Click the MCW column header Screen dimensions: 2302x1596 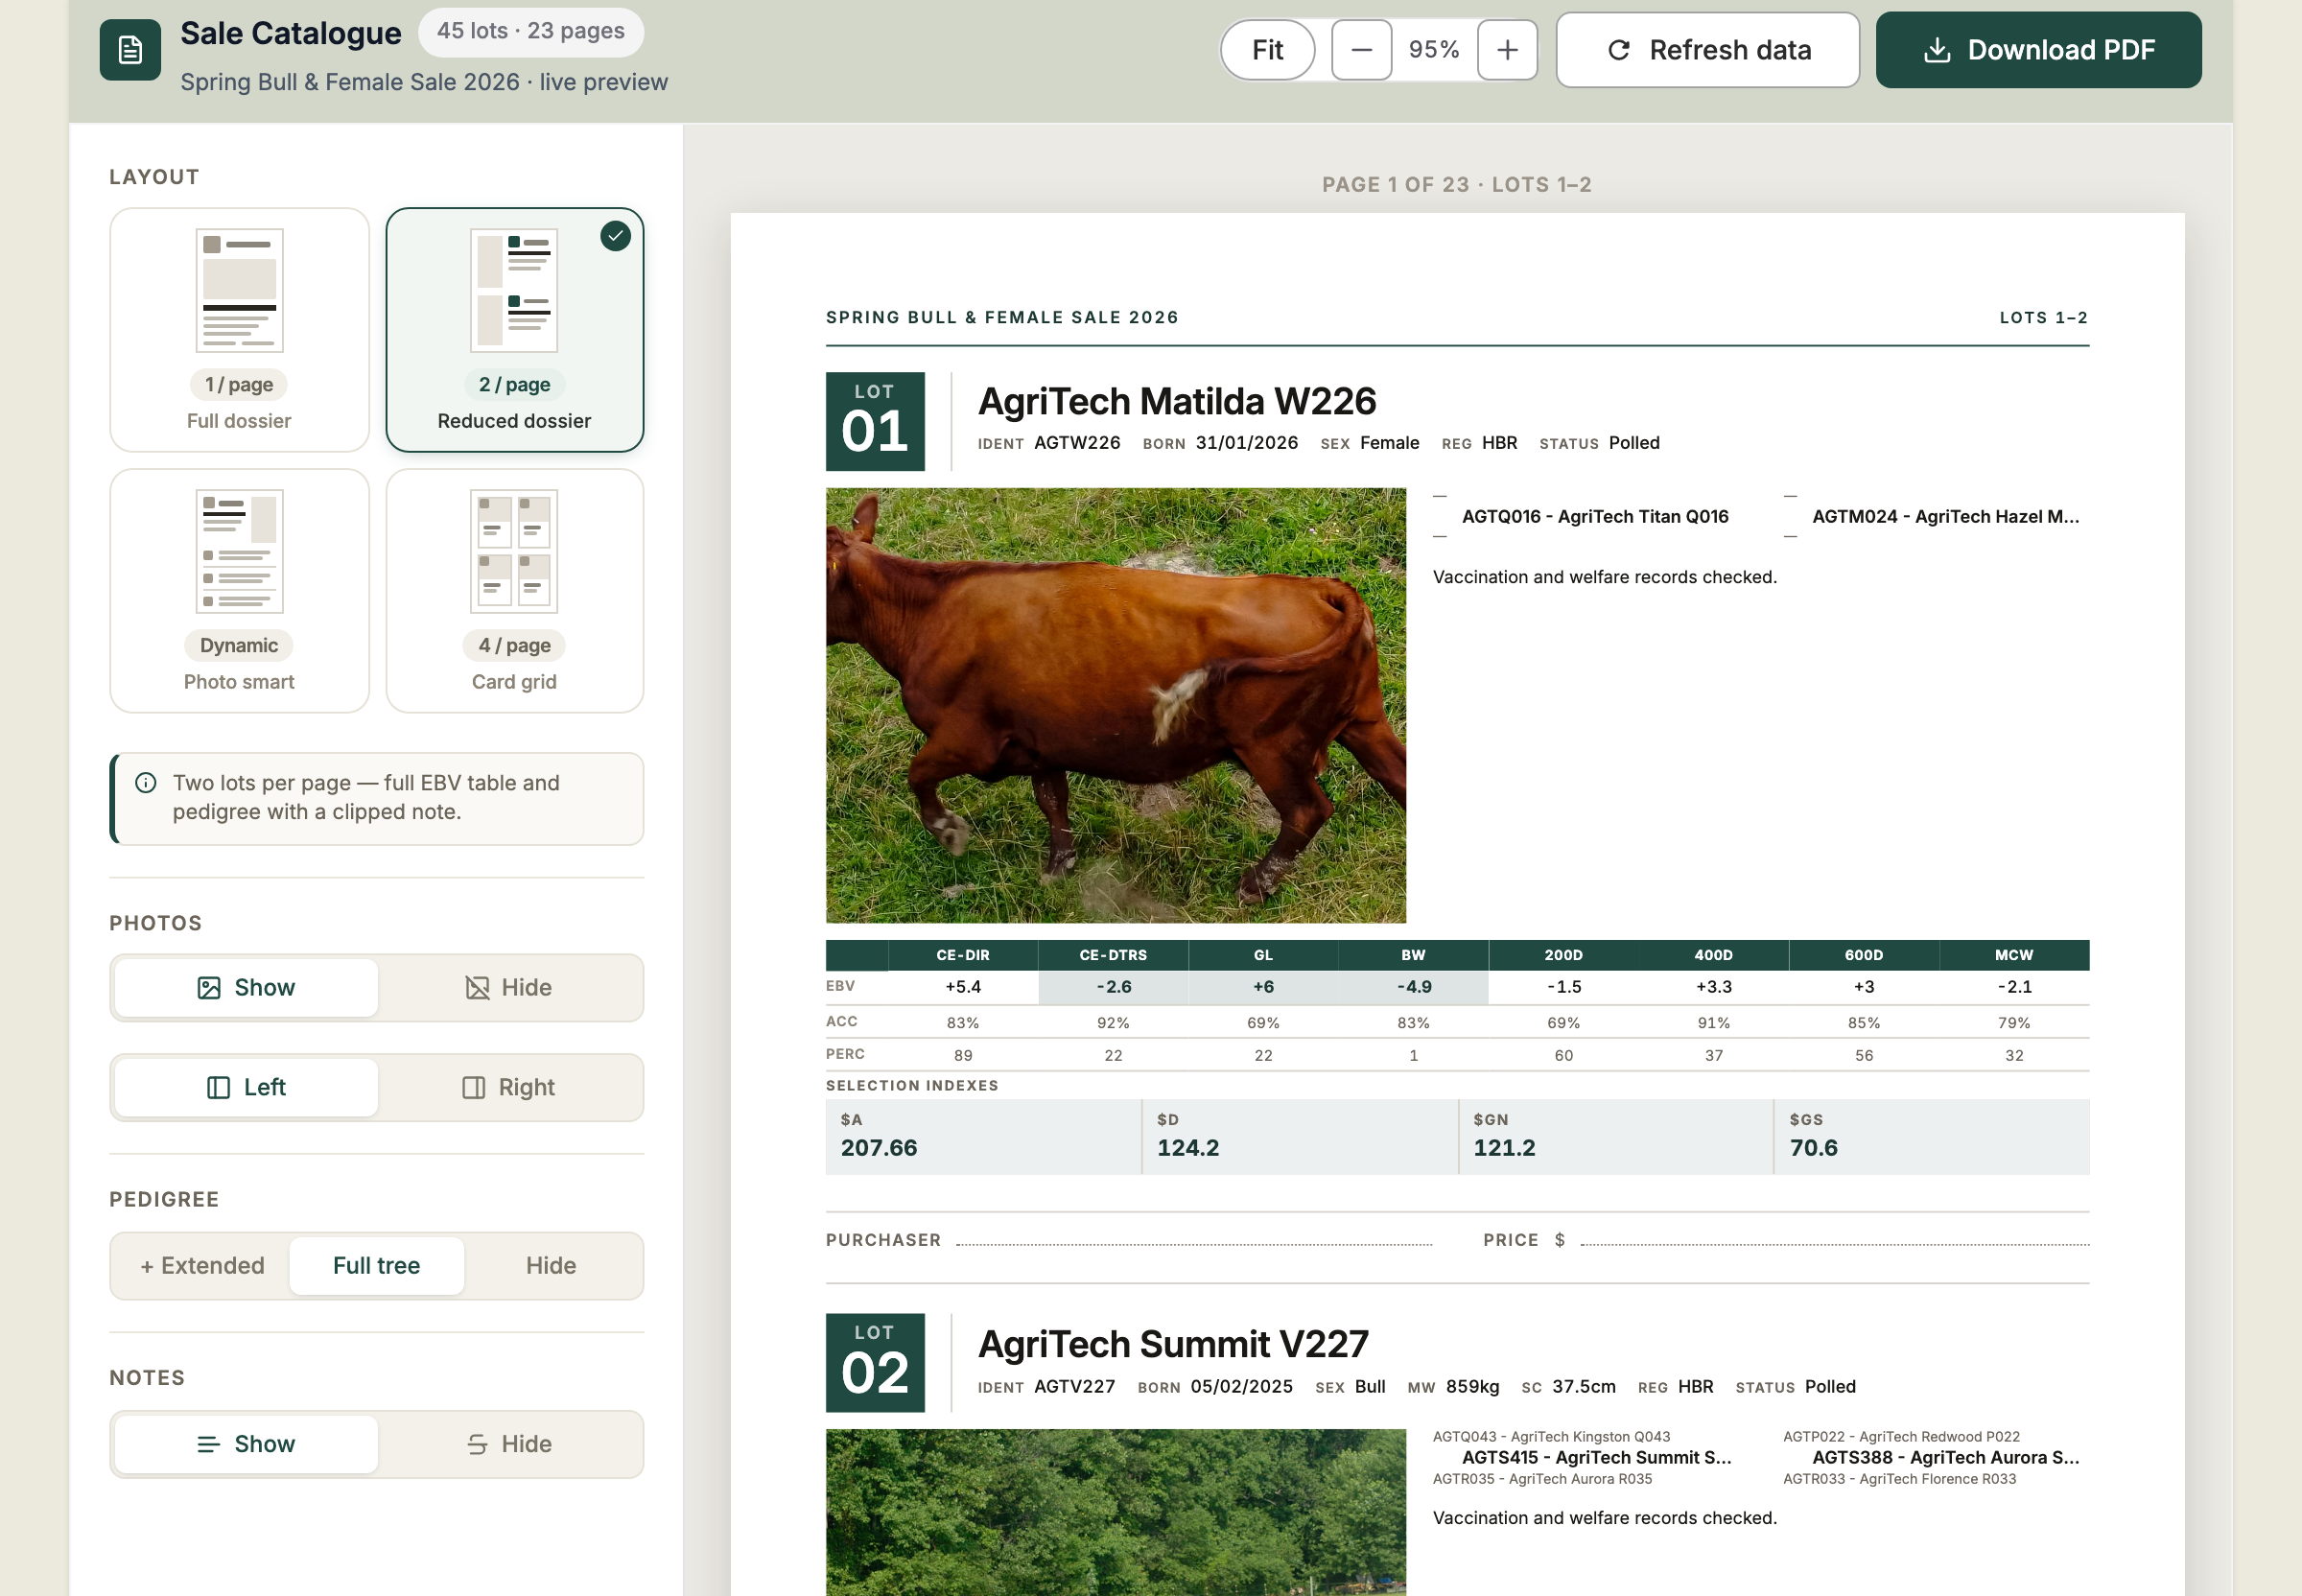click(x=2014, y=956)
